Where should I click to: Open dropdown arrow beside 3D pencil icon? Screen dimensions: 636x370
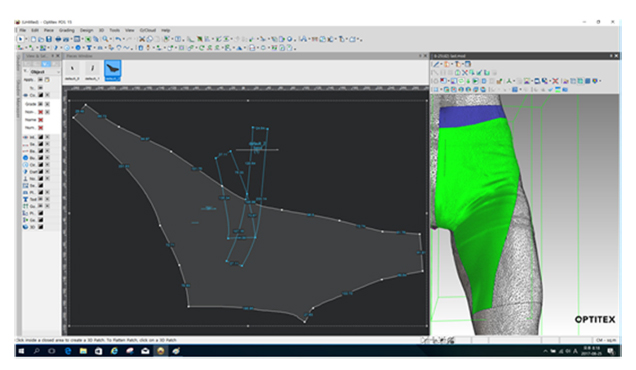(x=441, y=64)
